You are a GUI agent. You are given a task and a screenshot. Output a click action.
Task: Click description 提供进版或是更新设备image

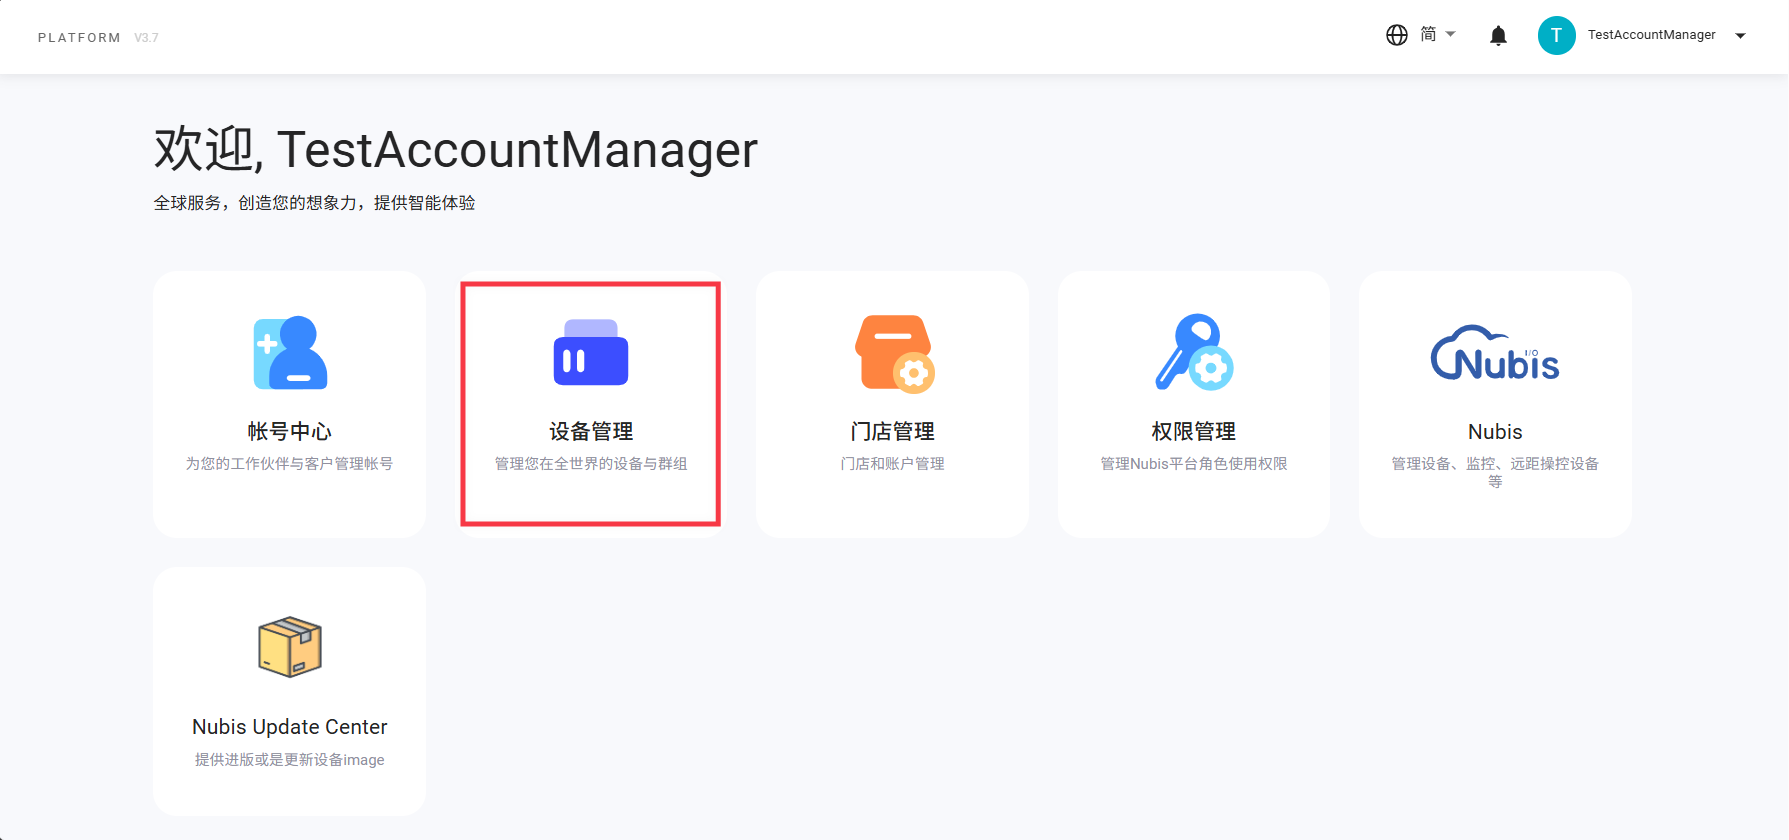(290, 760)
